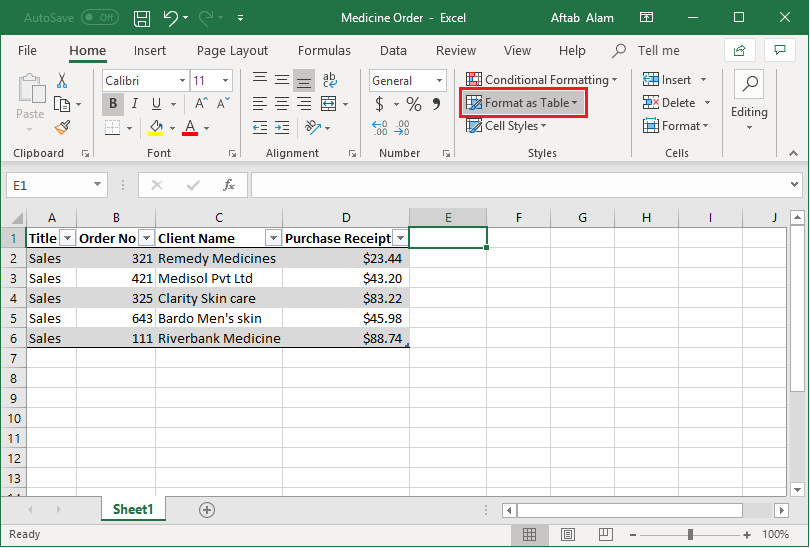Open Cell Styles gallery
Viewport: 810px width, 548px height.
point(506,126)
